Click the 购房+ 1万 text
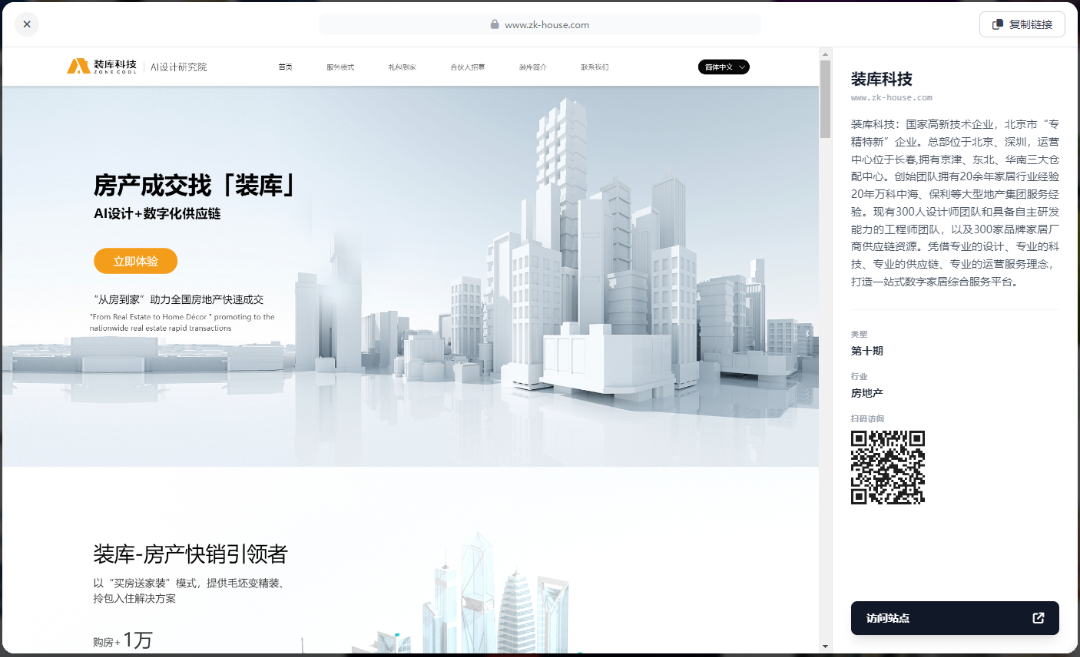Screen dimensions: 1080x657 123,640
